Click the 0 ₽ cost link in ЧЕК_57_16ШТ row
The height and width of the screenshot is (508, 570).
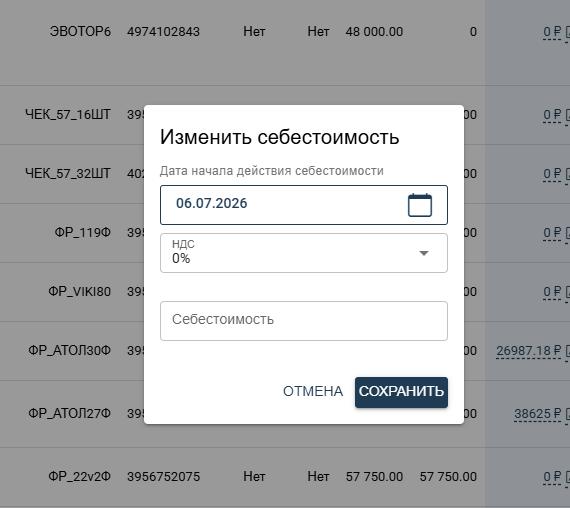(x=552, y=115)
